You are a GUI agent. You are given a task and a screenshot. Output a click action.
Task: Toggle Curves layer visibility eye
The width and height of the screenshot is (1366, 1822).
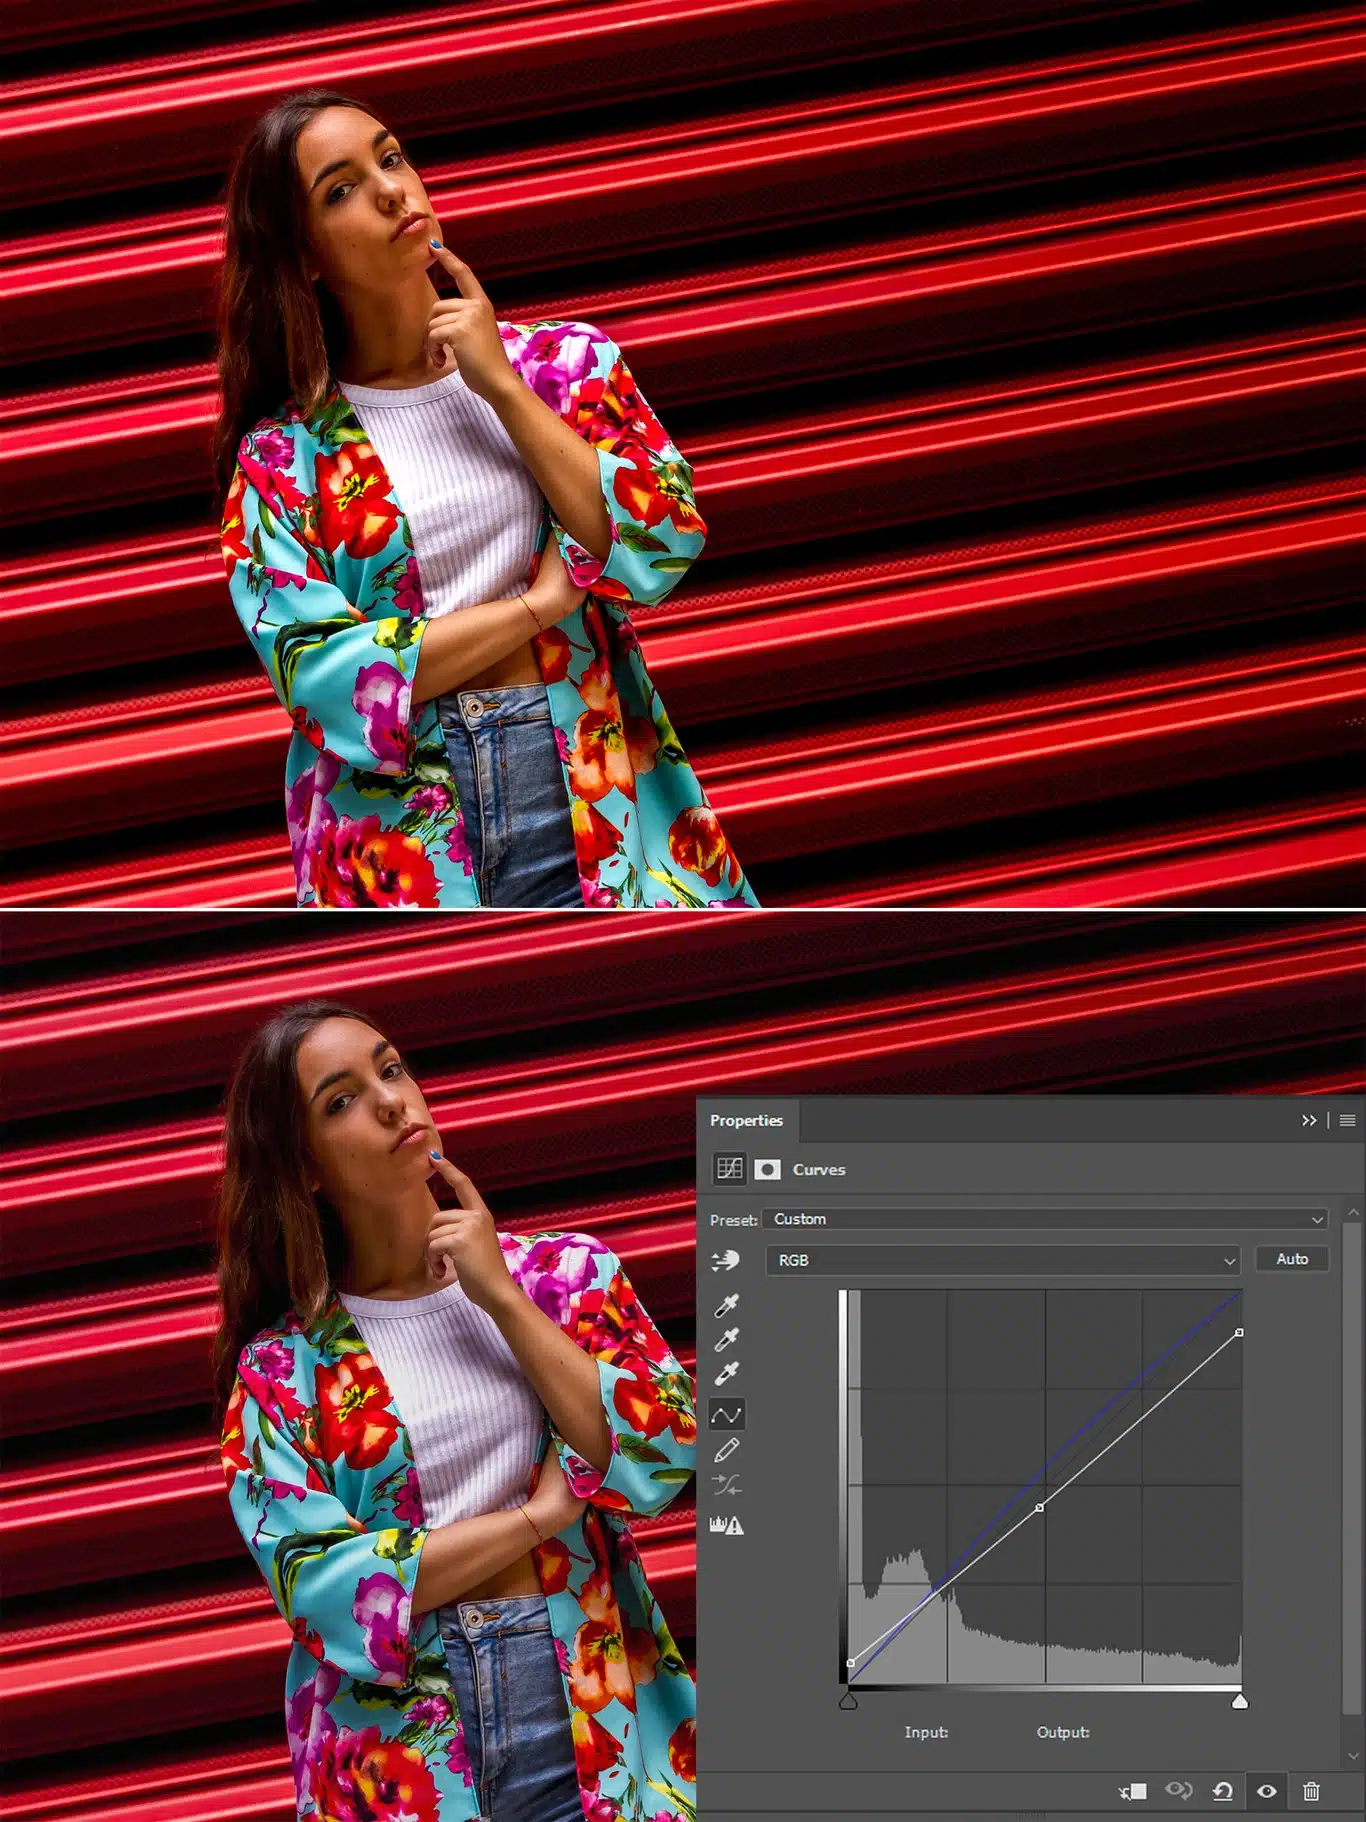point(1266,1791)
